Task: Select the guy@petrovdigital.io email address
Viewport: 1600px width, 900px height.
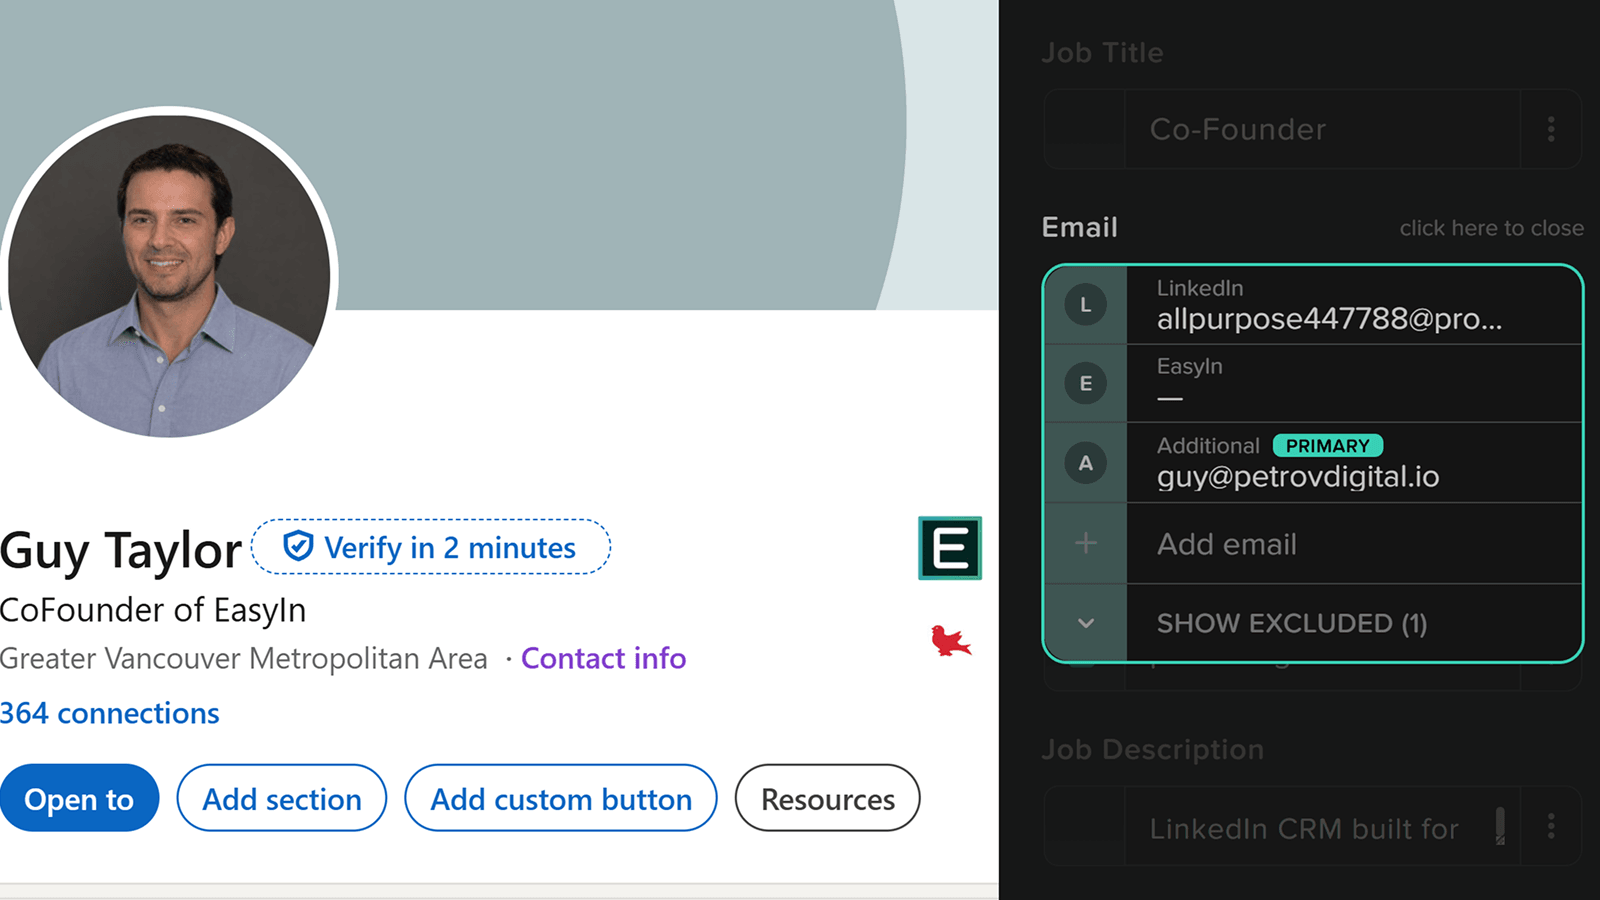Action: pos(1298,477)
